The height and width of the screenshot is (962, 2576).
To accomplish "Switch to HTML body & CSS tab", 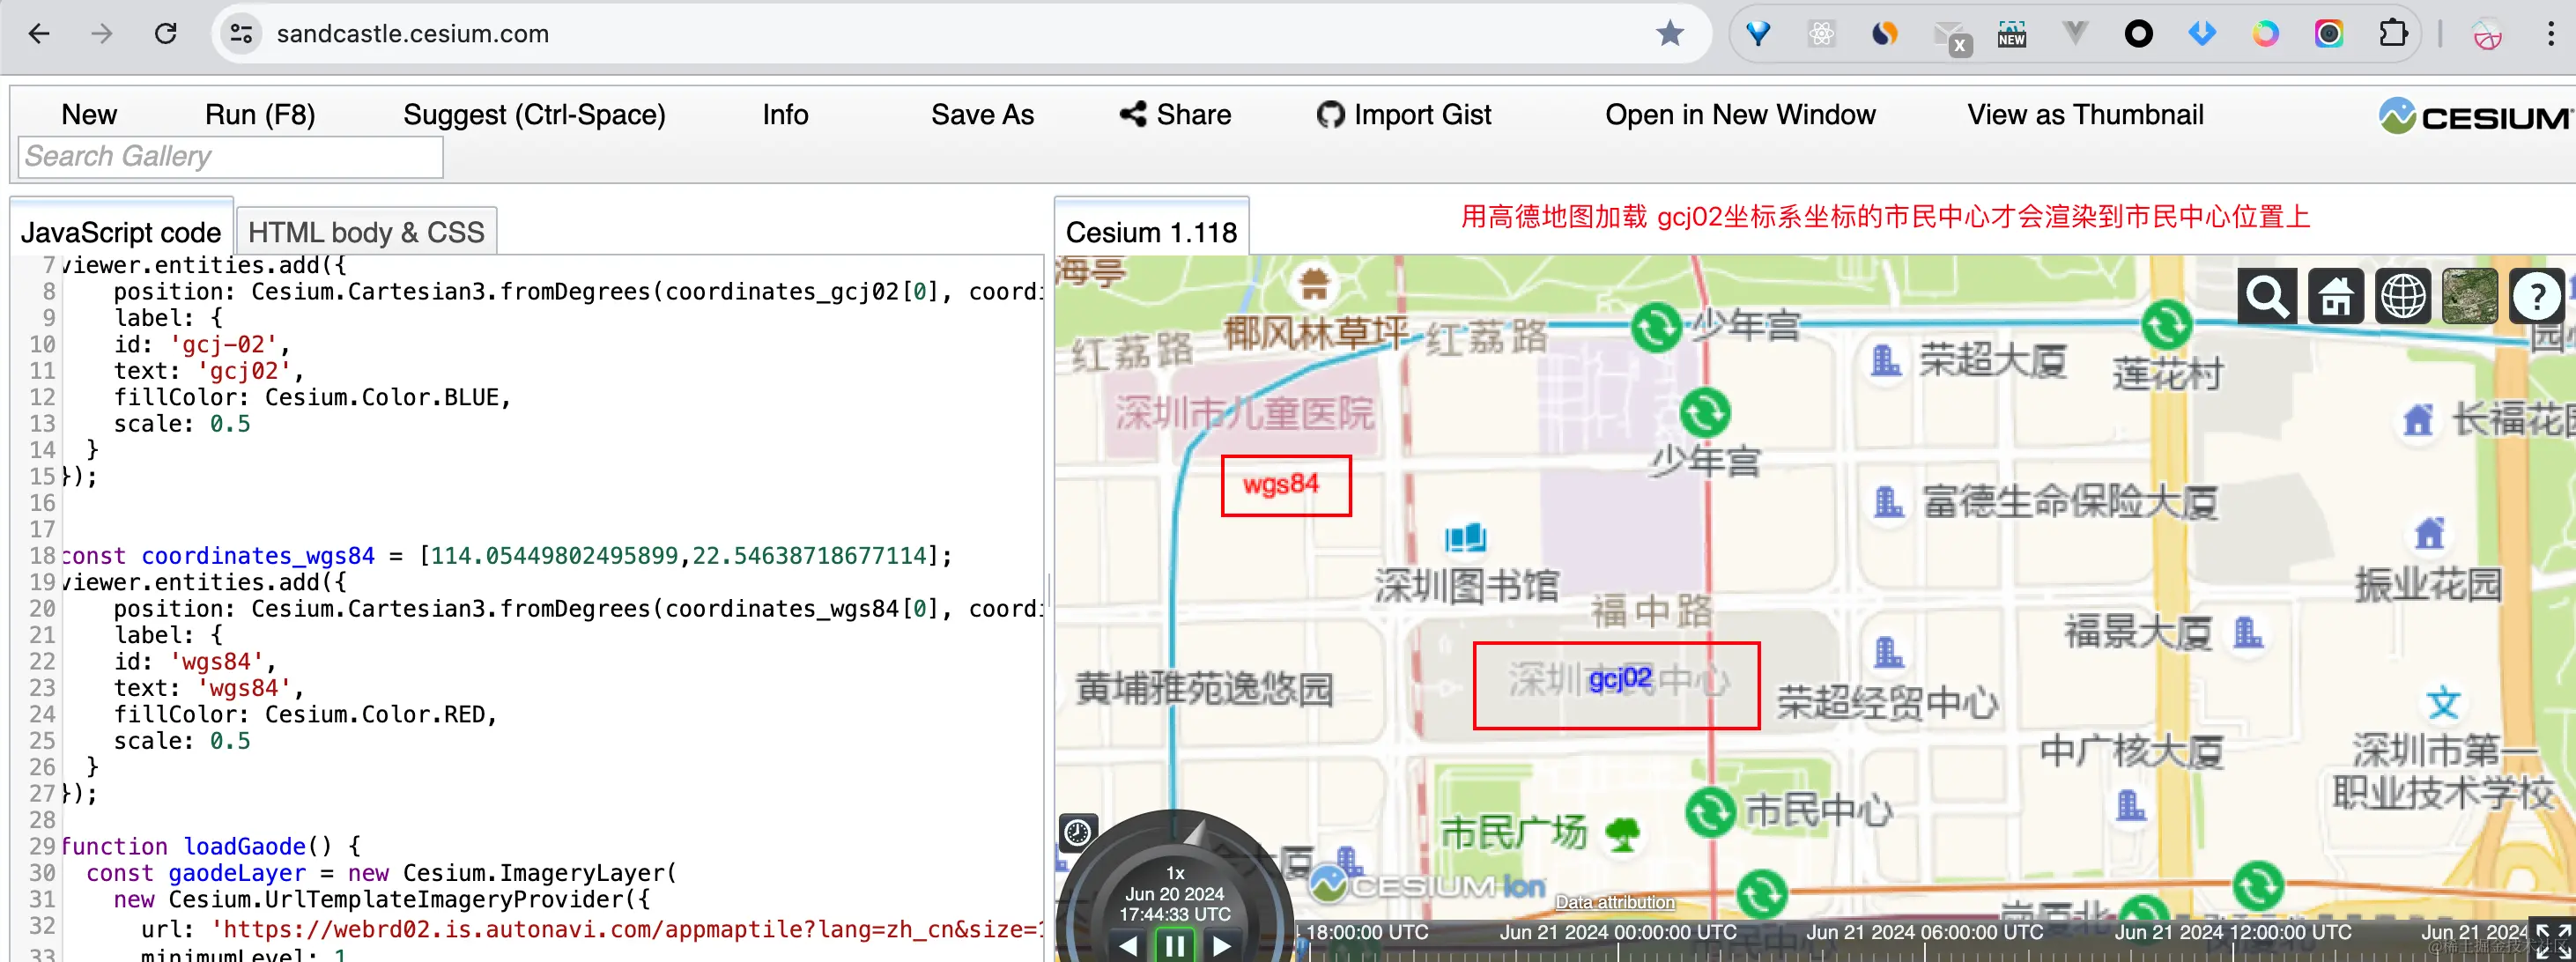I will 366,233.
